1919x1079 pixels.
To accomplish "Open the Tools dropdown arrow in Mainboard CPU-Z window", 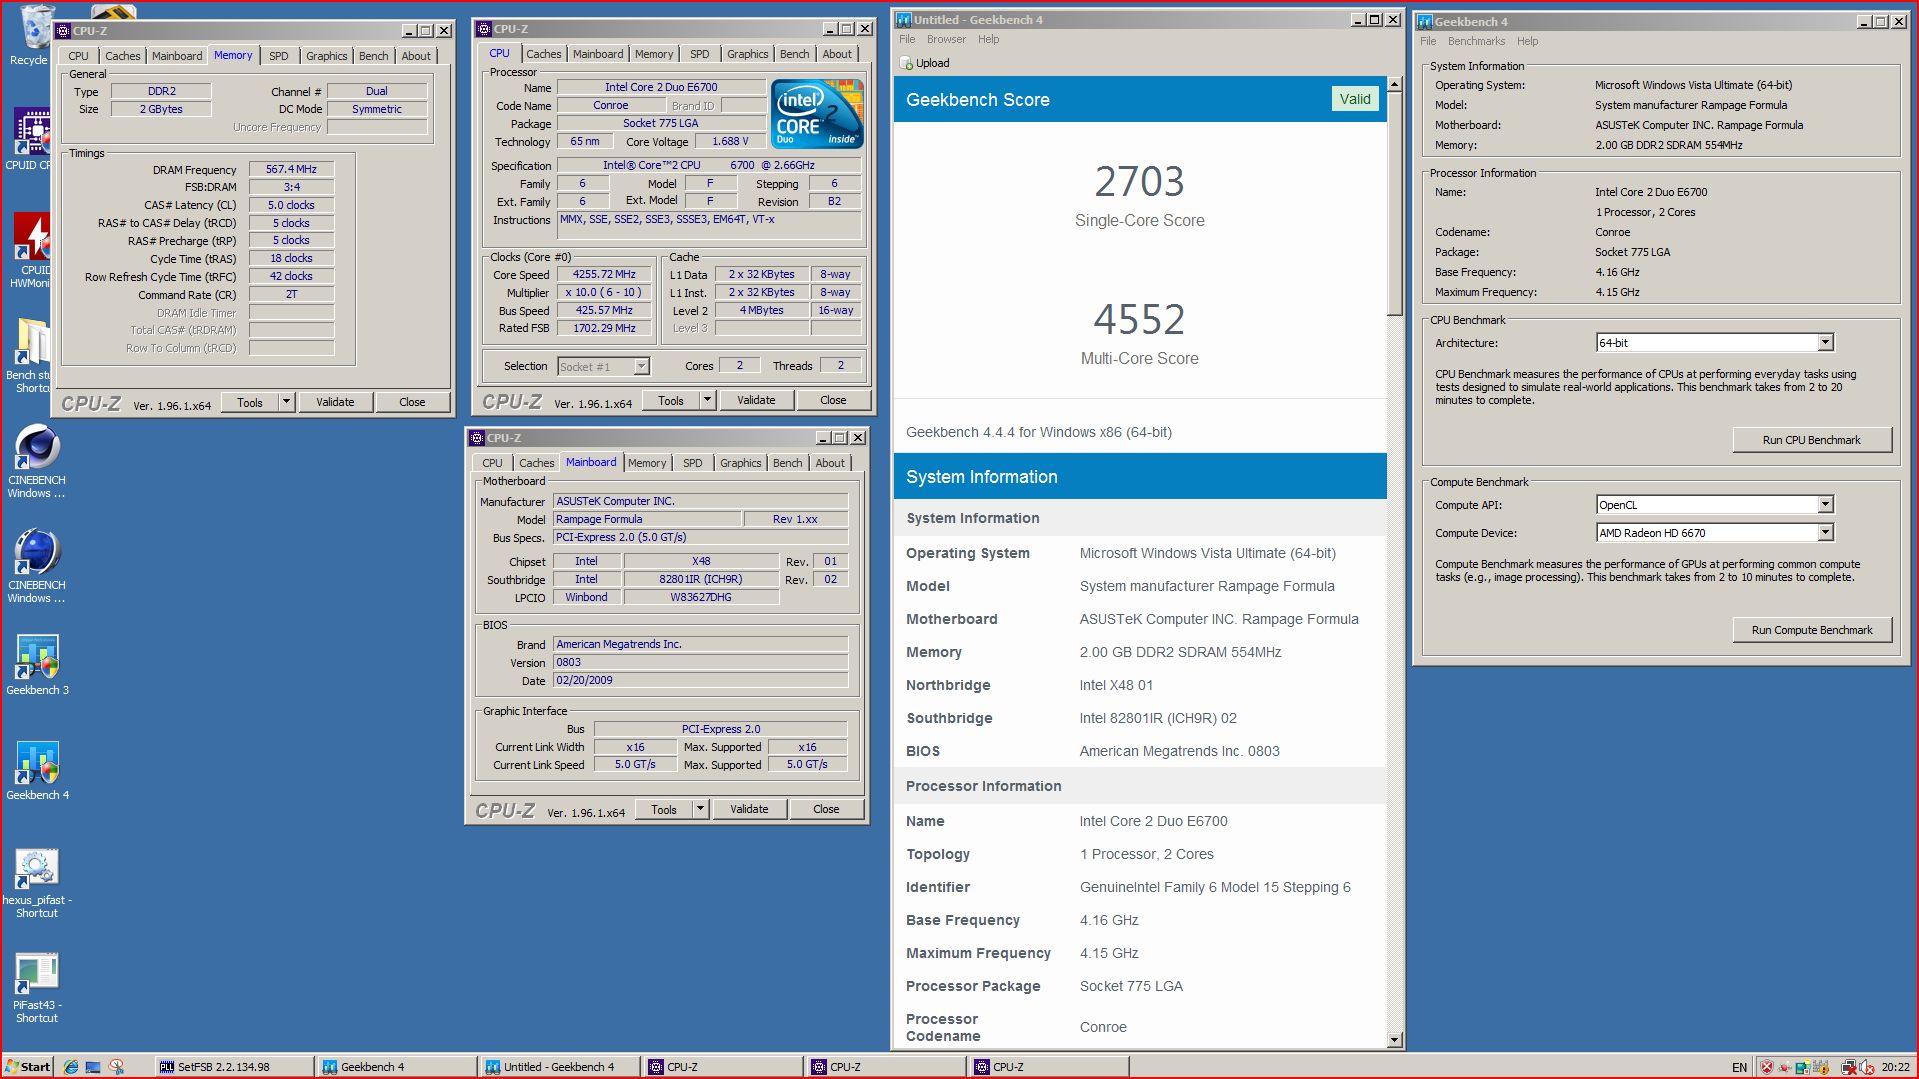I will 700,809.
